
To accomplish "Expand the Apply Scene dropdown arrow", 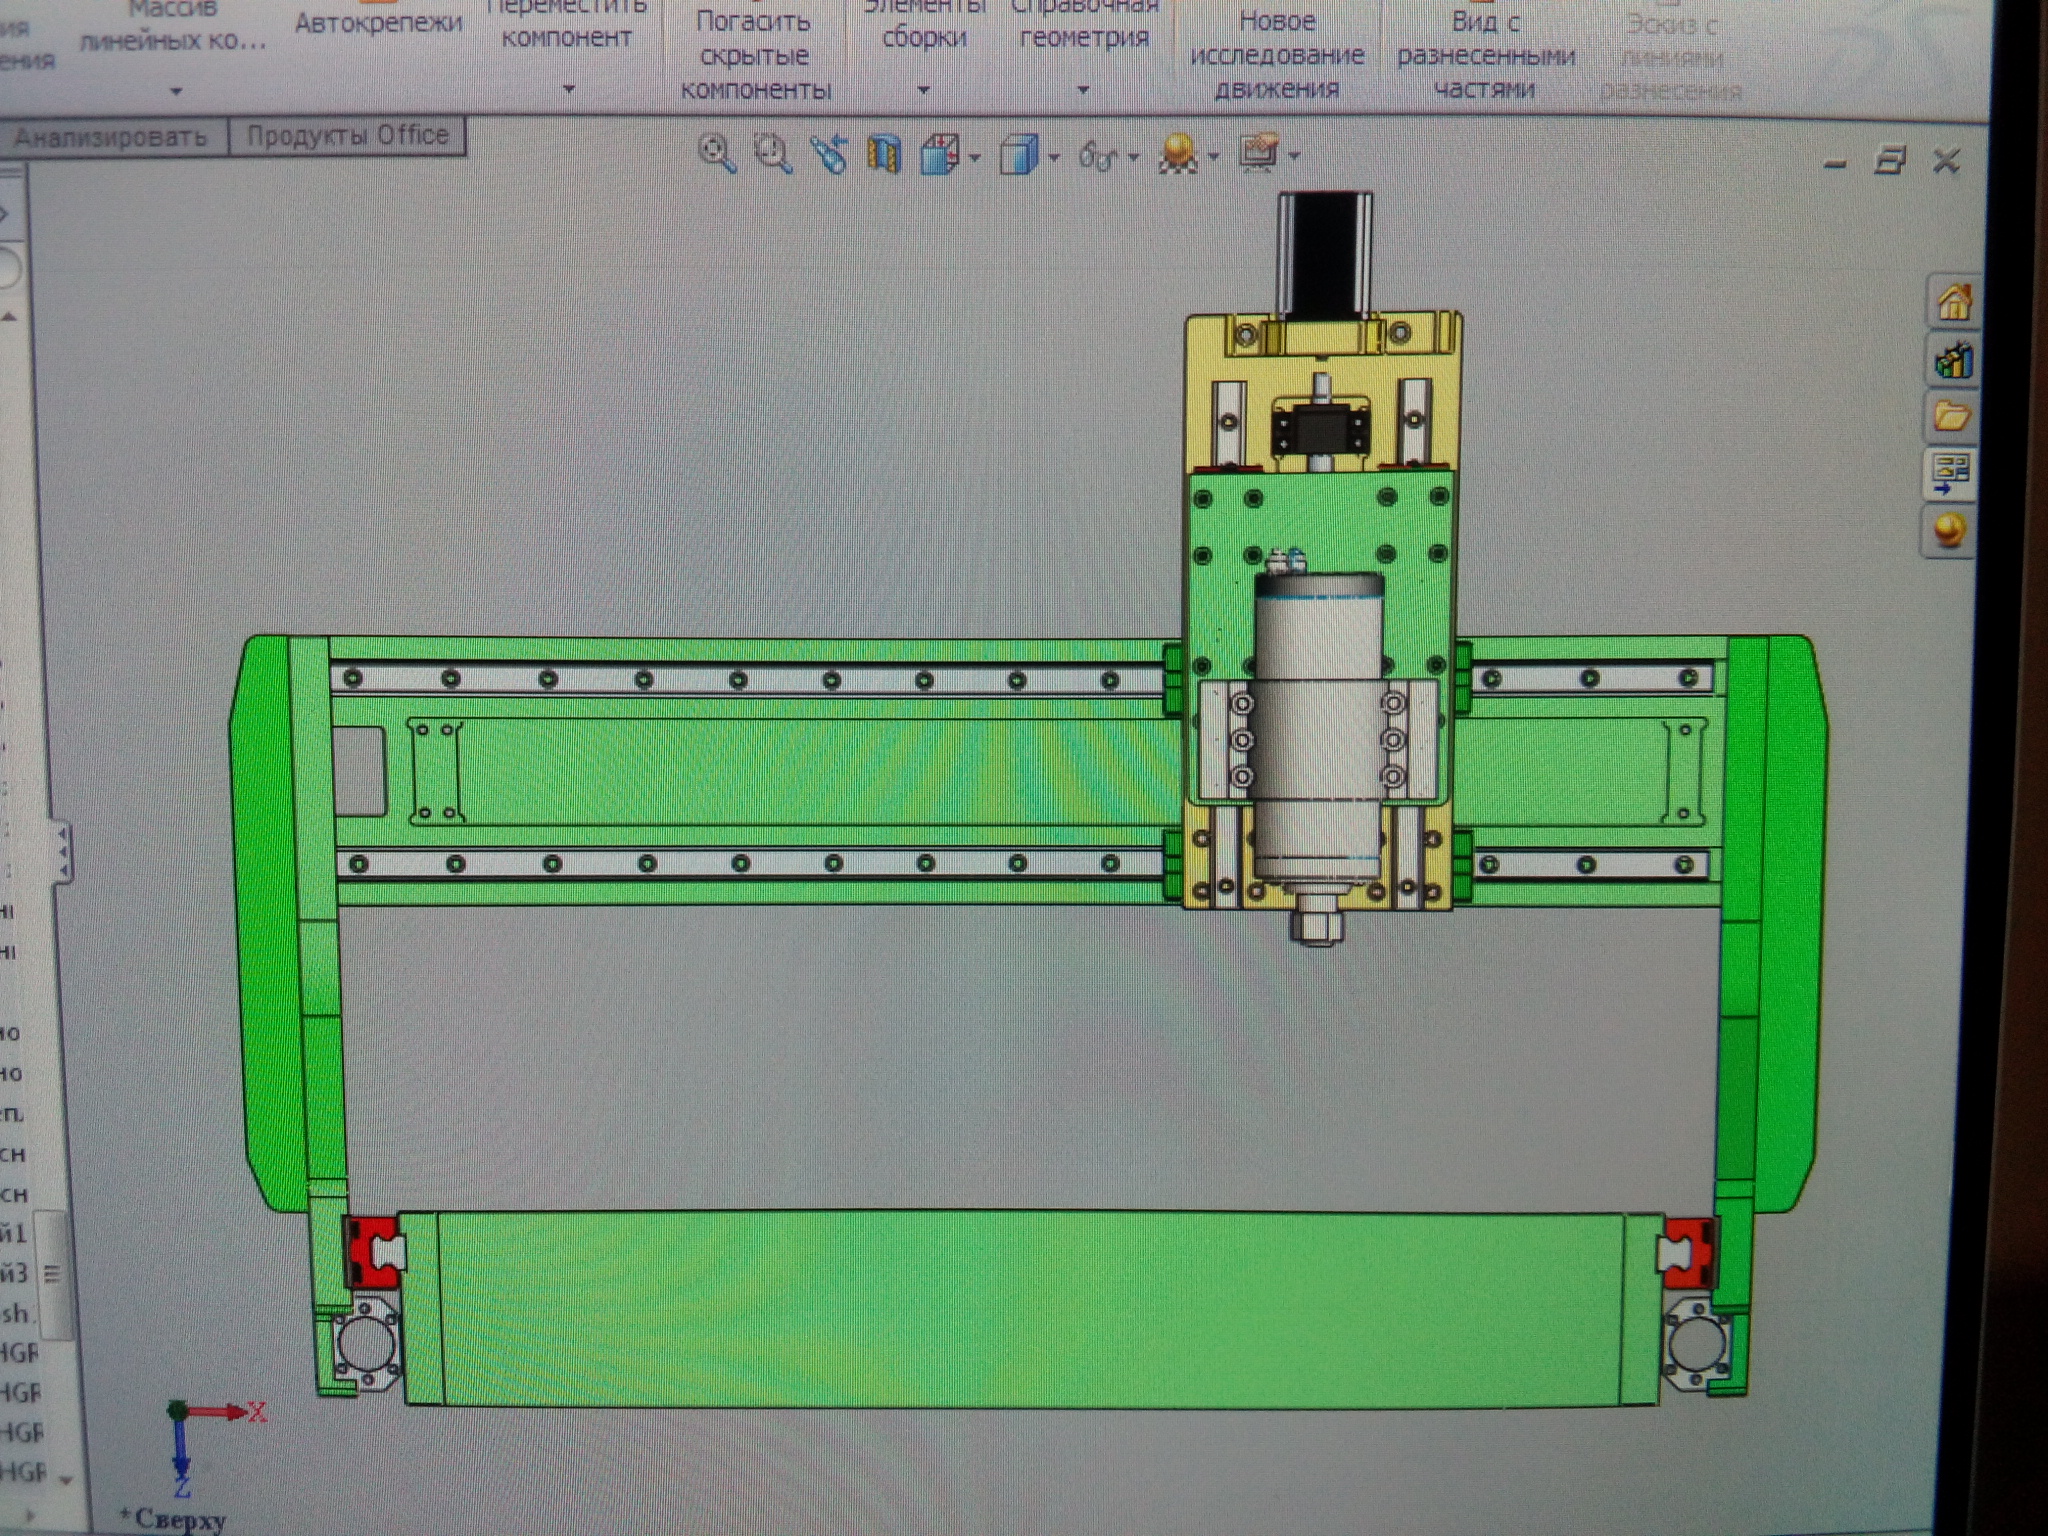I will [x=1213, y=158].
